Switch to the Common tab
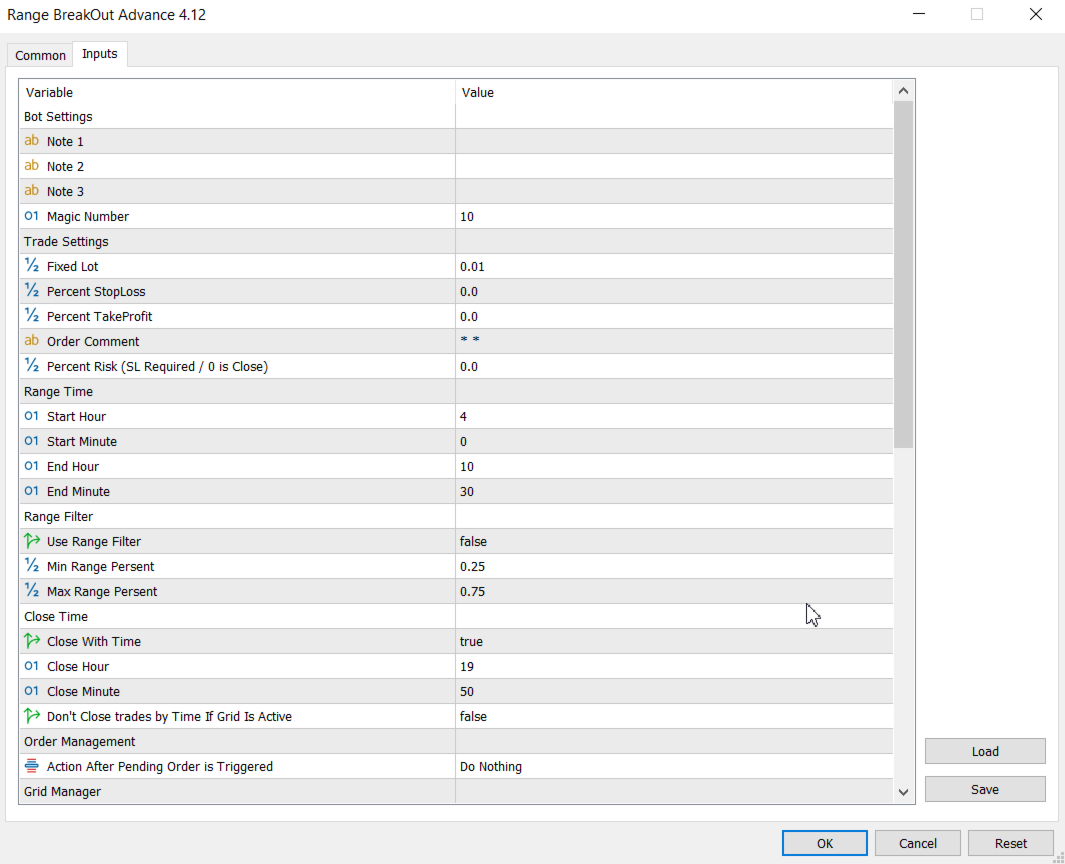 (41, 55)
